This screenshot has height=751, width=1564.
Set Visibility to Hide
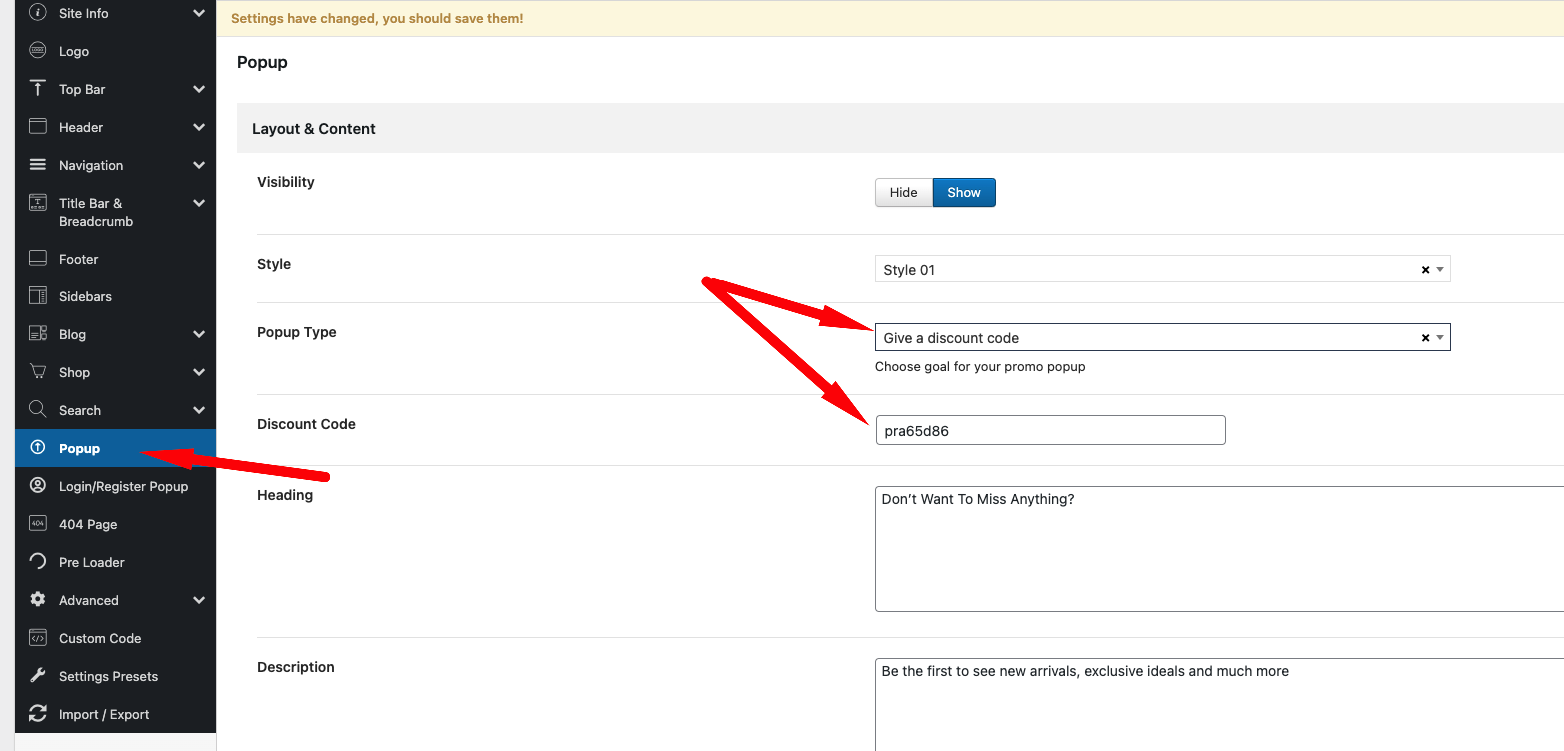903,193
